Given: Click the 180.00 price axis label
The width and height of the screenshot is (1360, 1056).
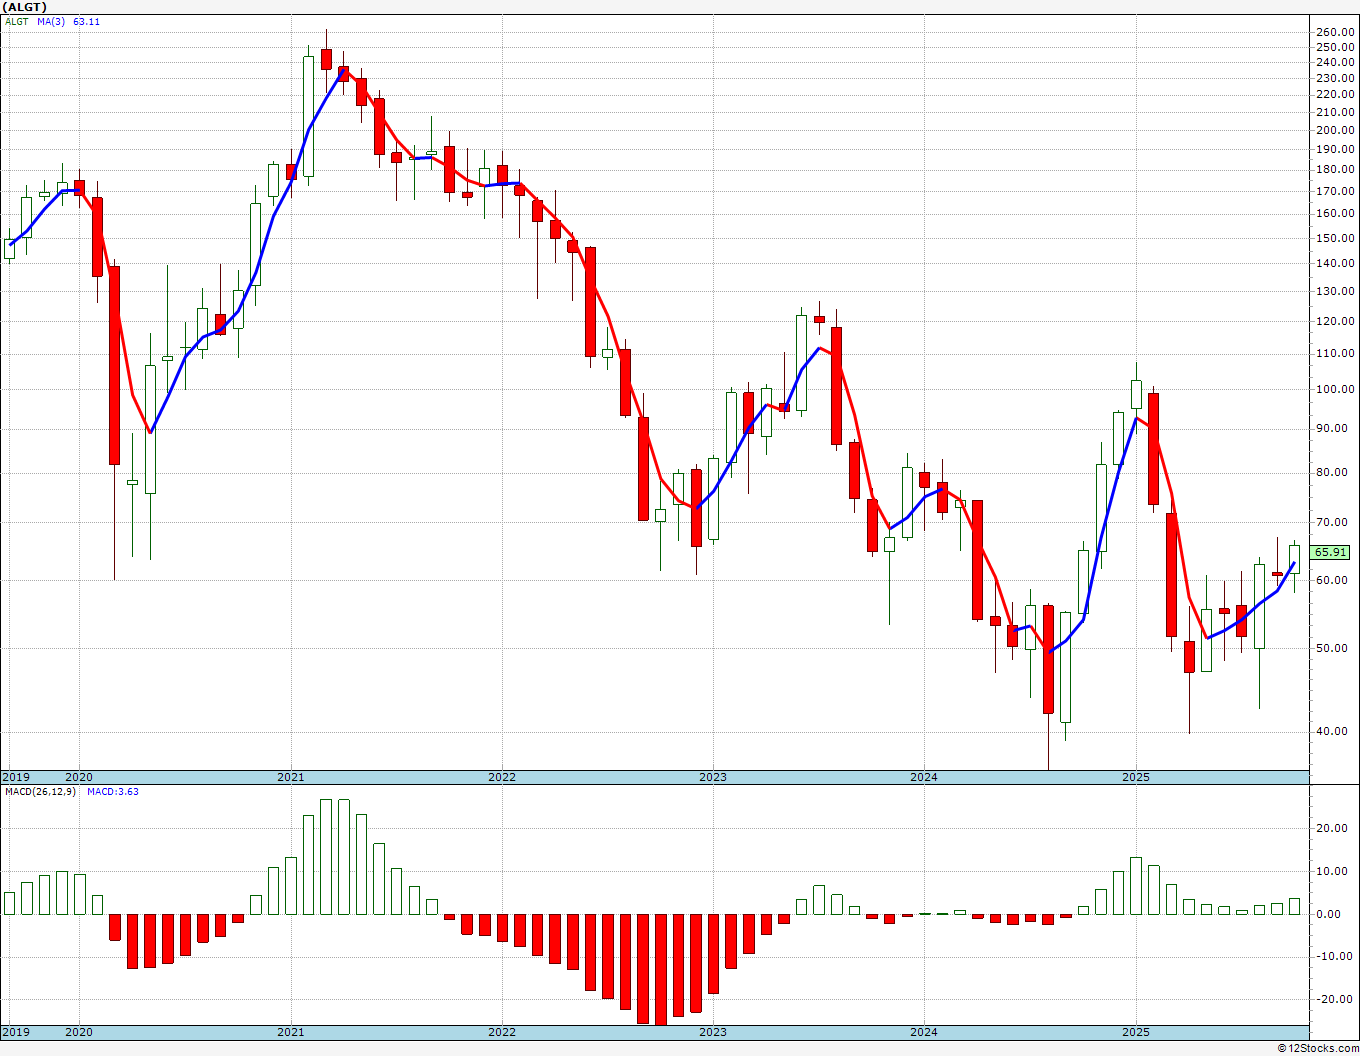Looking at the screenshot, I should [x=1335, y=169].
